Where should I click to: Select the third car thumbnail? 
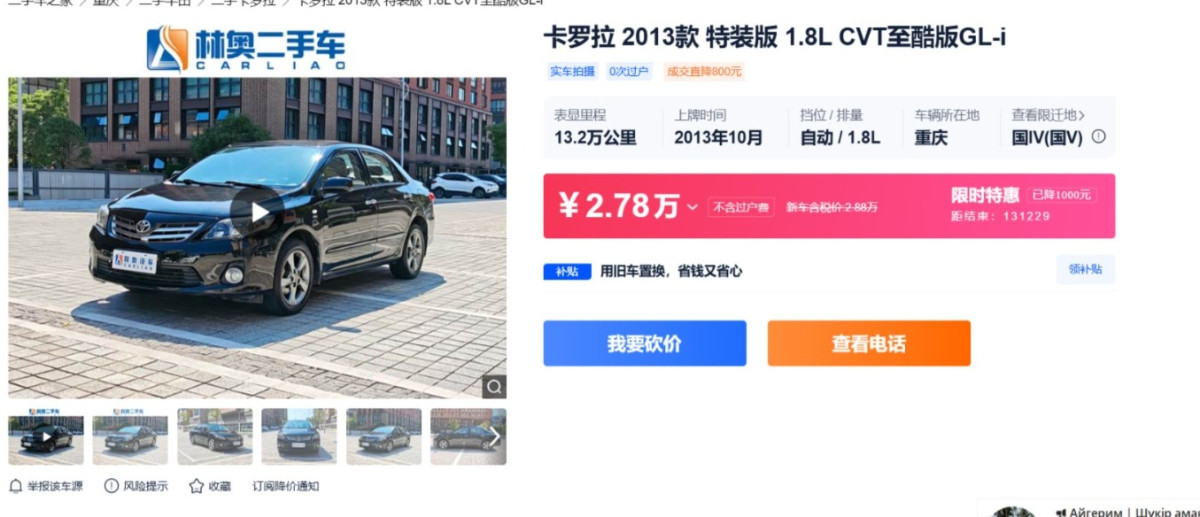(215, 436)
